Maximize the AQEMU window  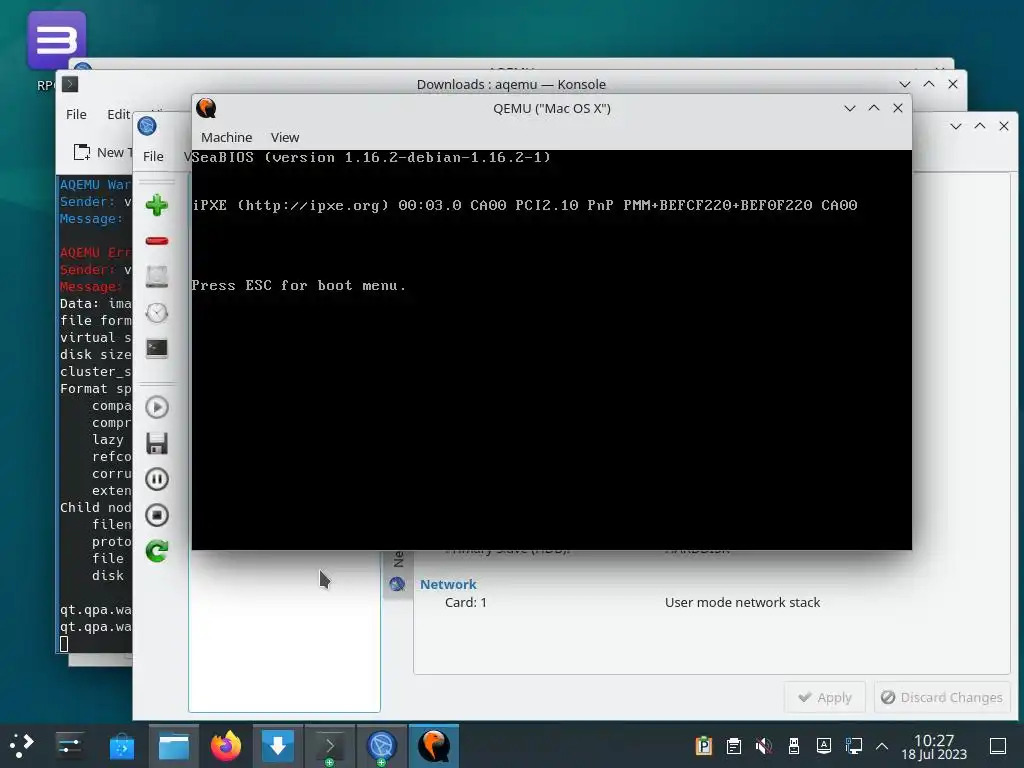tap(980, 126)
